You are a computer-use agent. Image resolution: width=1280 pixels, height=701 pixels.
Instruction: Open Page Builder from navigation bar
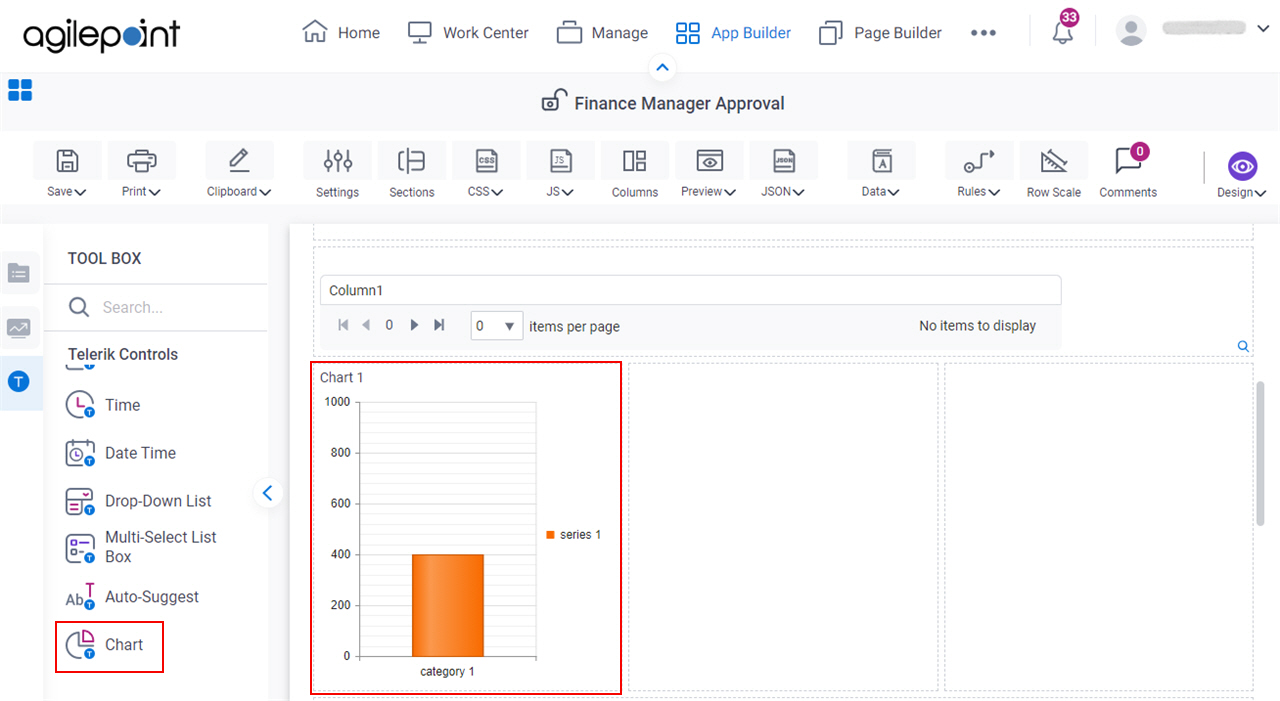880,33
